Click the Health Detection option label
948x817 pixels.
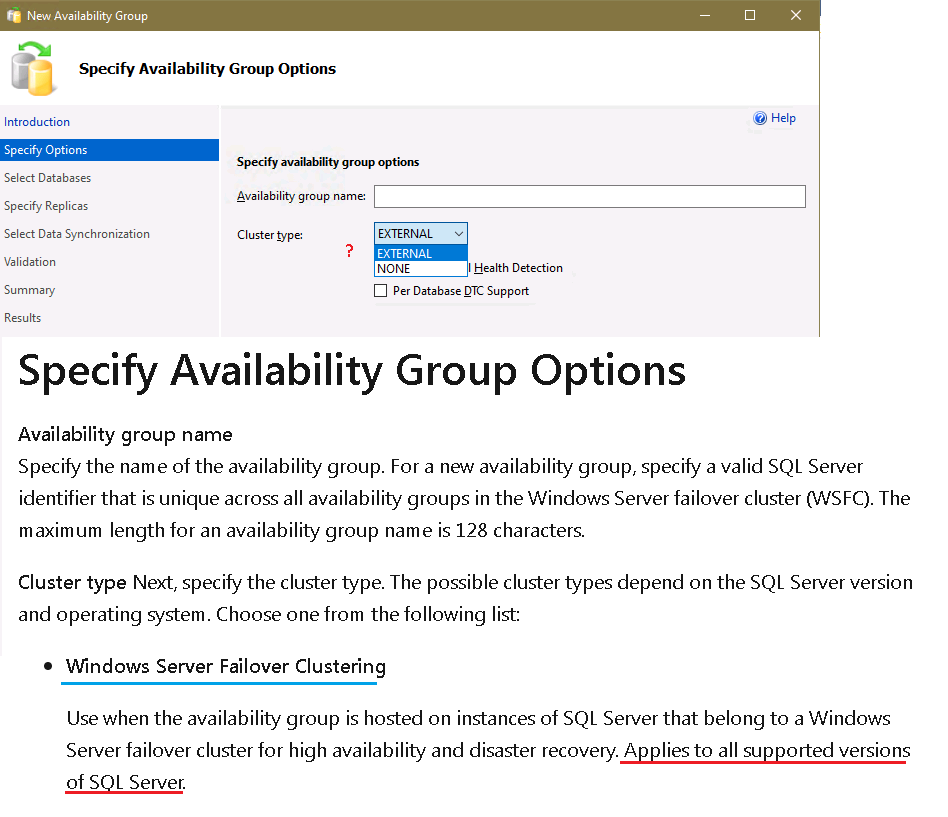pos(518,268)
